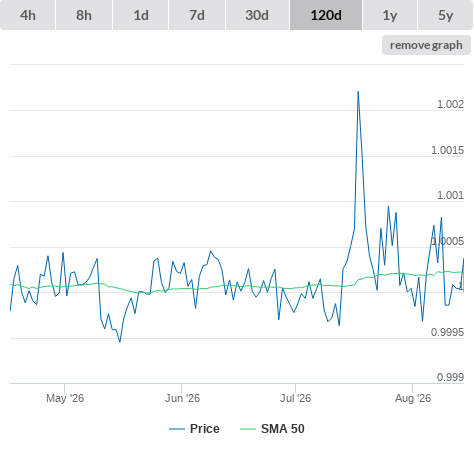
Task: Select the 4h time range tab
Action: (x=28, y=15)
